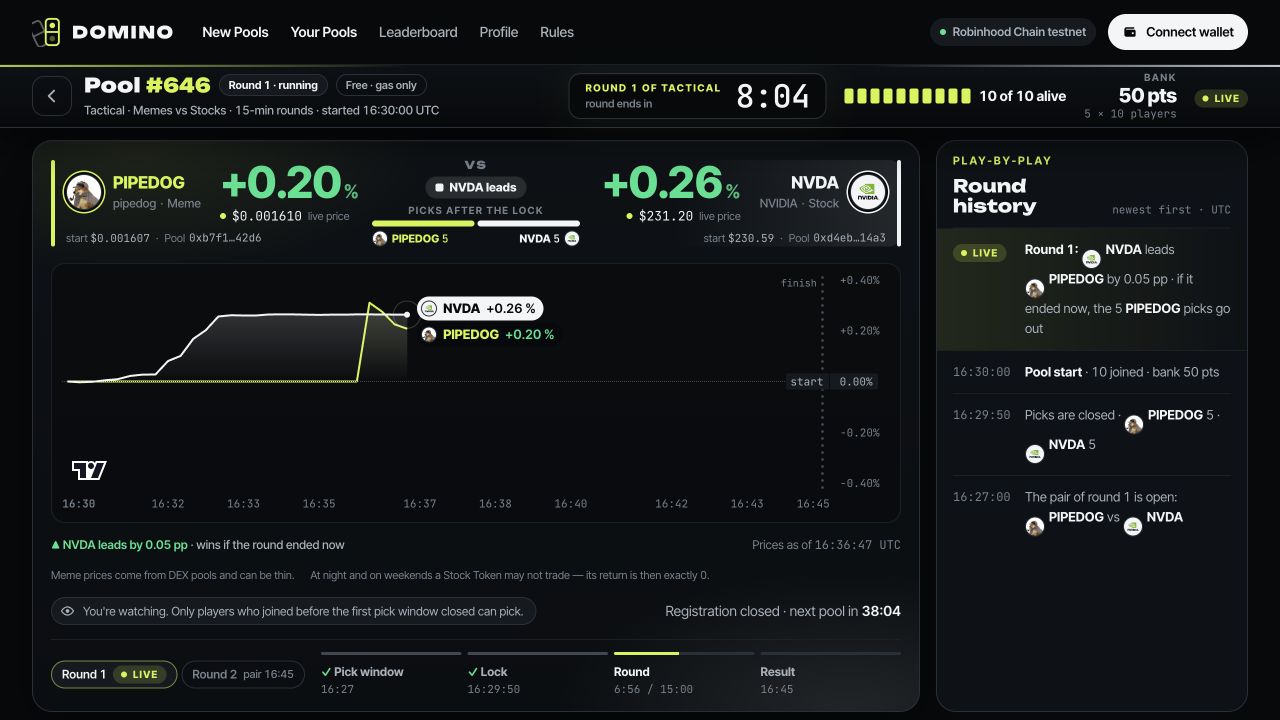Click the PIPEDOG icon beside picks count 5
The image size is (1280, 720).
pyautogui.click(x=380, y=239)
